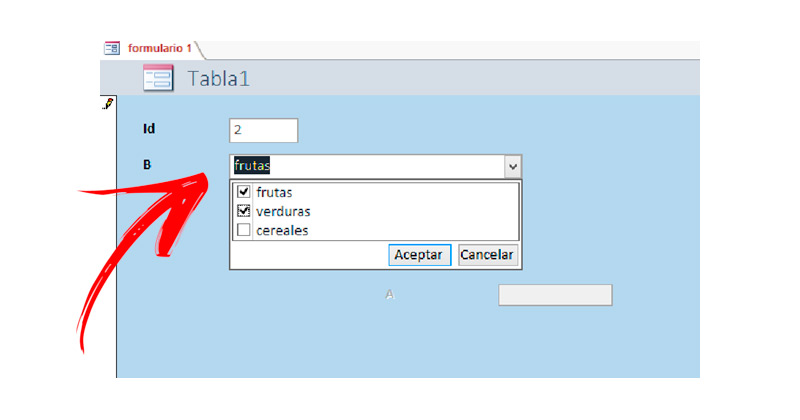Click the Id field label
Screen dimensions: 800x420
[150, 129]
